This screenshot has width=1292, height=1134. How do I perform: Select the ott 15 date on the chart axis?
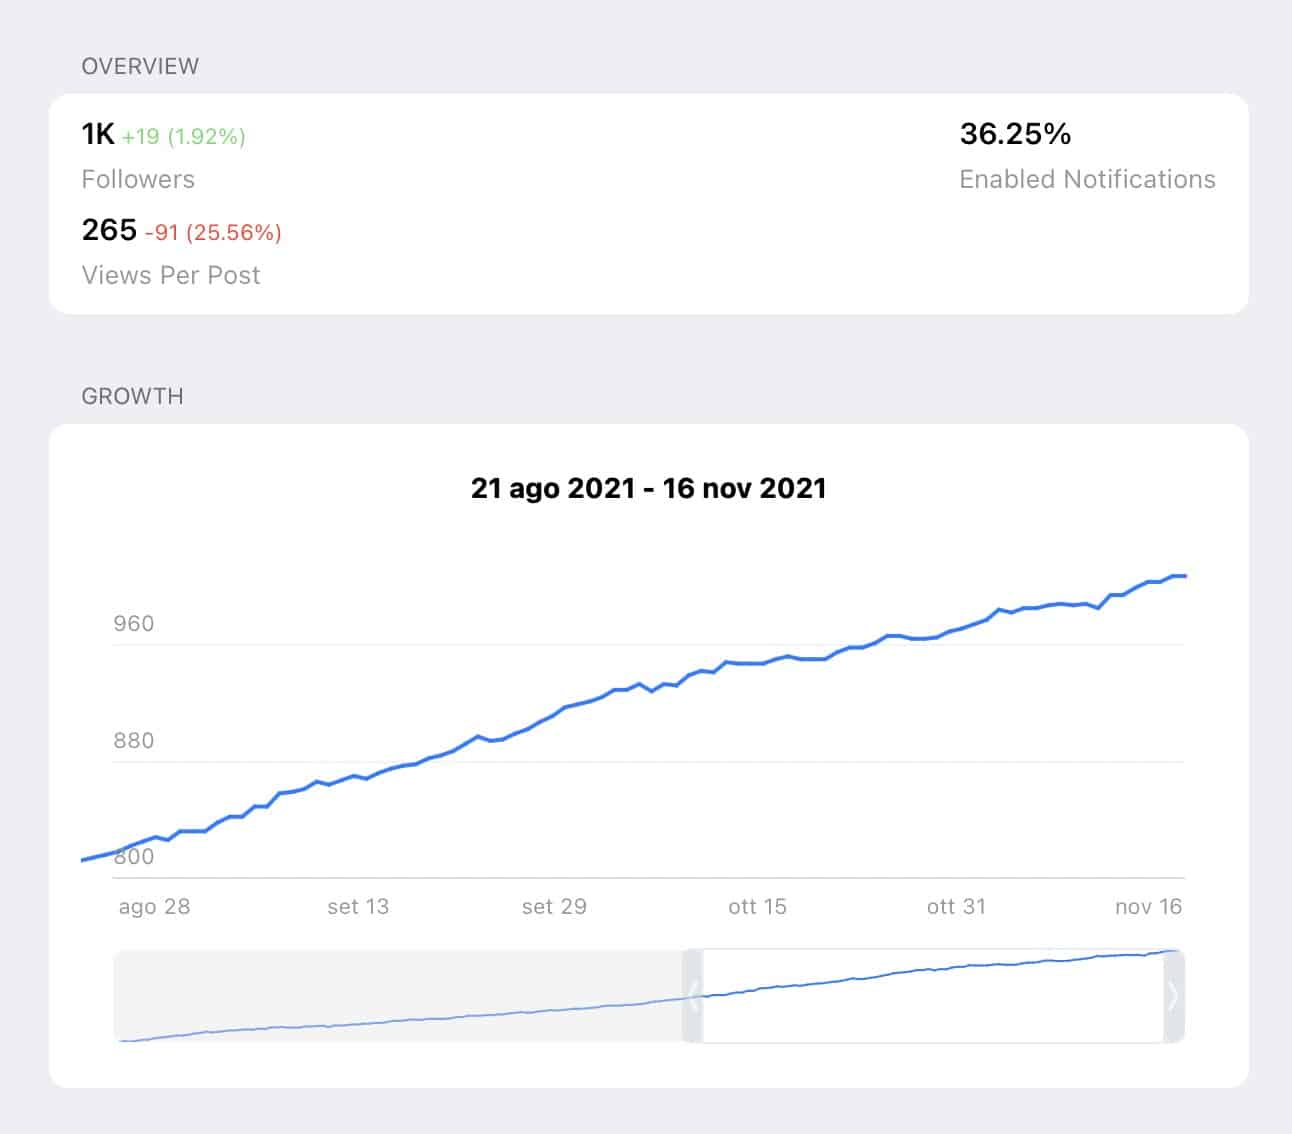click(757, 906)
